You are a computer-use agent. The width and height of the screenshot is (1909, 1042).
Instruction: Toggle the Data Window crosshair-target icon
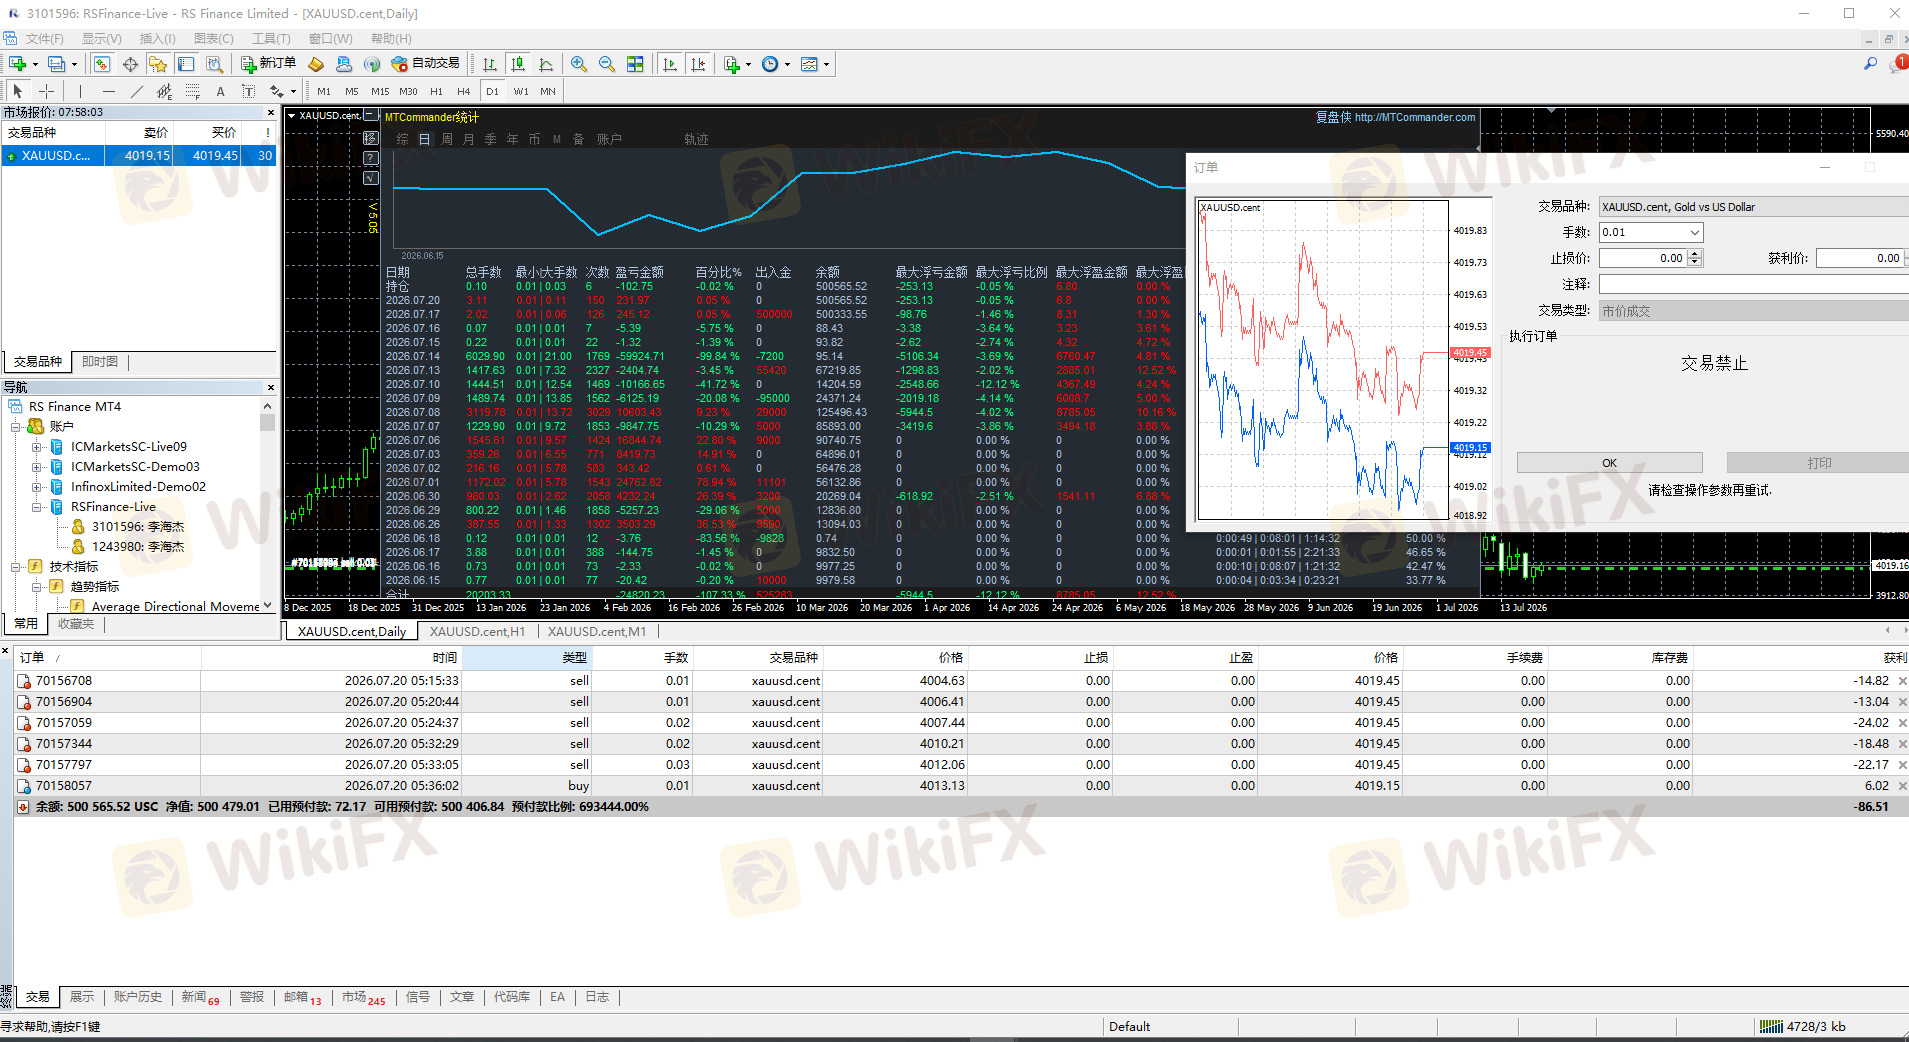[x=130, y=64]
